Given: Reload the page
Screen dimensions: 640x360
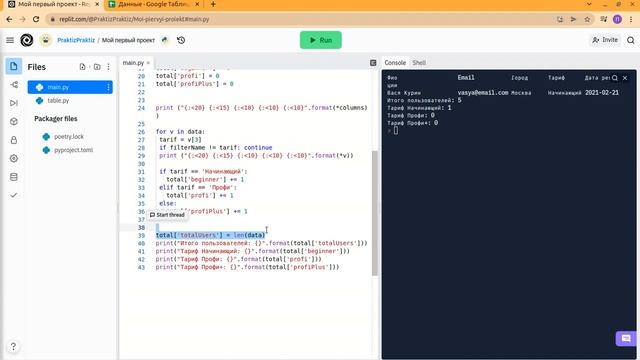Looking at the screenshot, I should pos(36,19).
